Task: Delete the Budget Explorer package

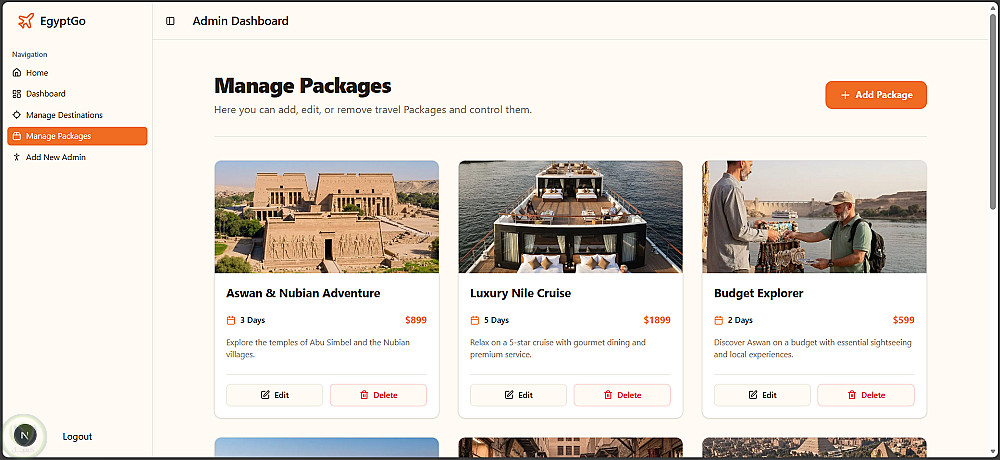Action: (866, 395)
